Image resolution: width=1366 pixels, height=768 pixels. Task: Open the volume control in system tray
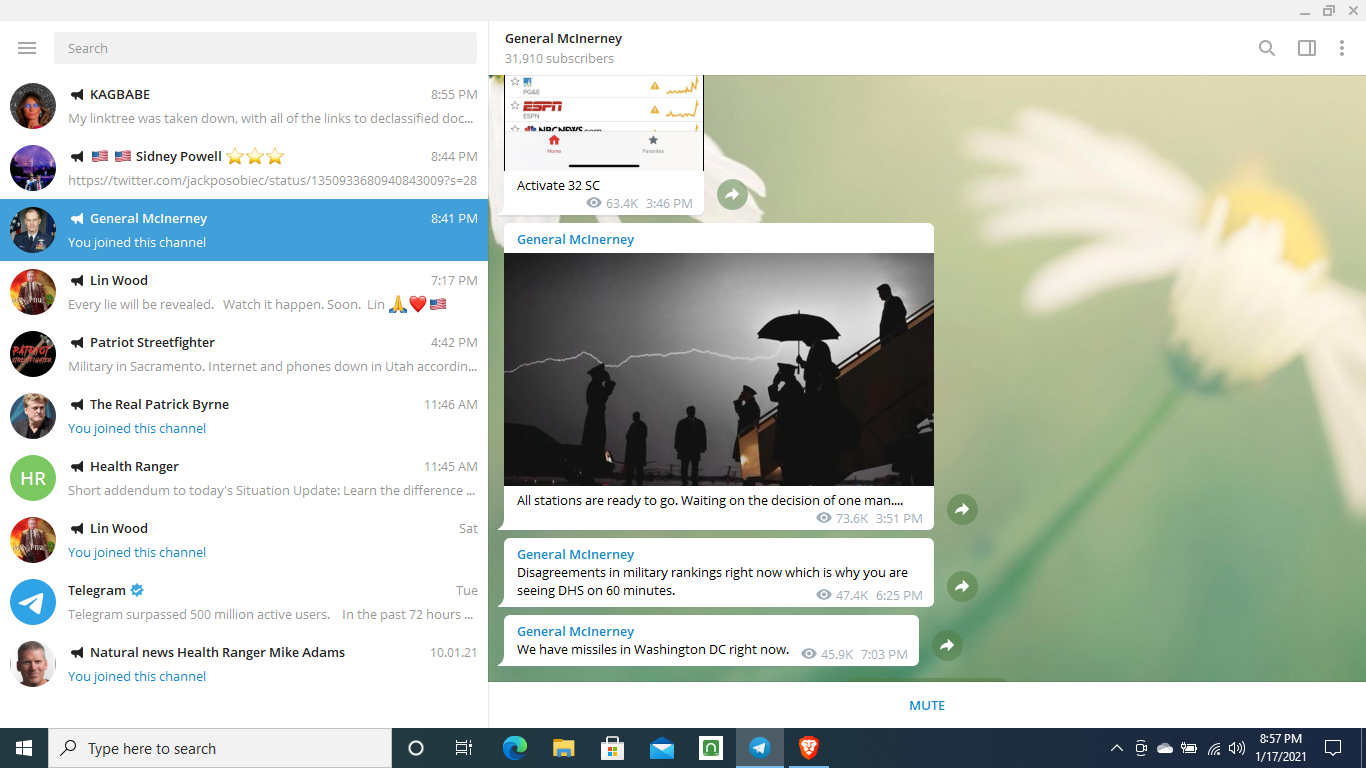1237,748
